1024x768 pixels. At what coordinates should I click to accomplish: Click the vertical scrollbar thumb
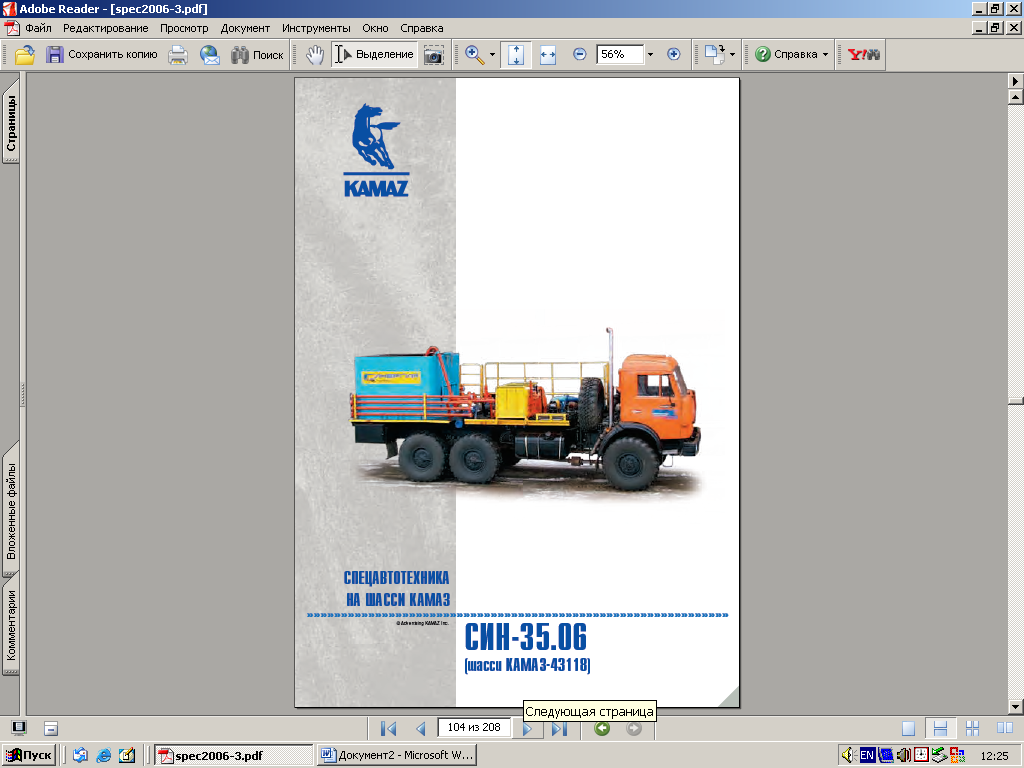point(1016,400)
